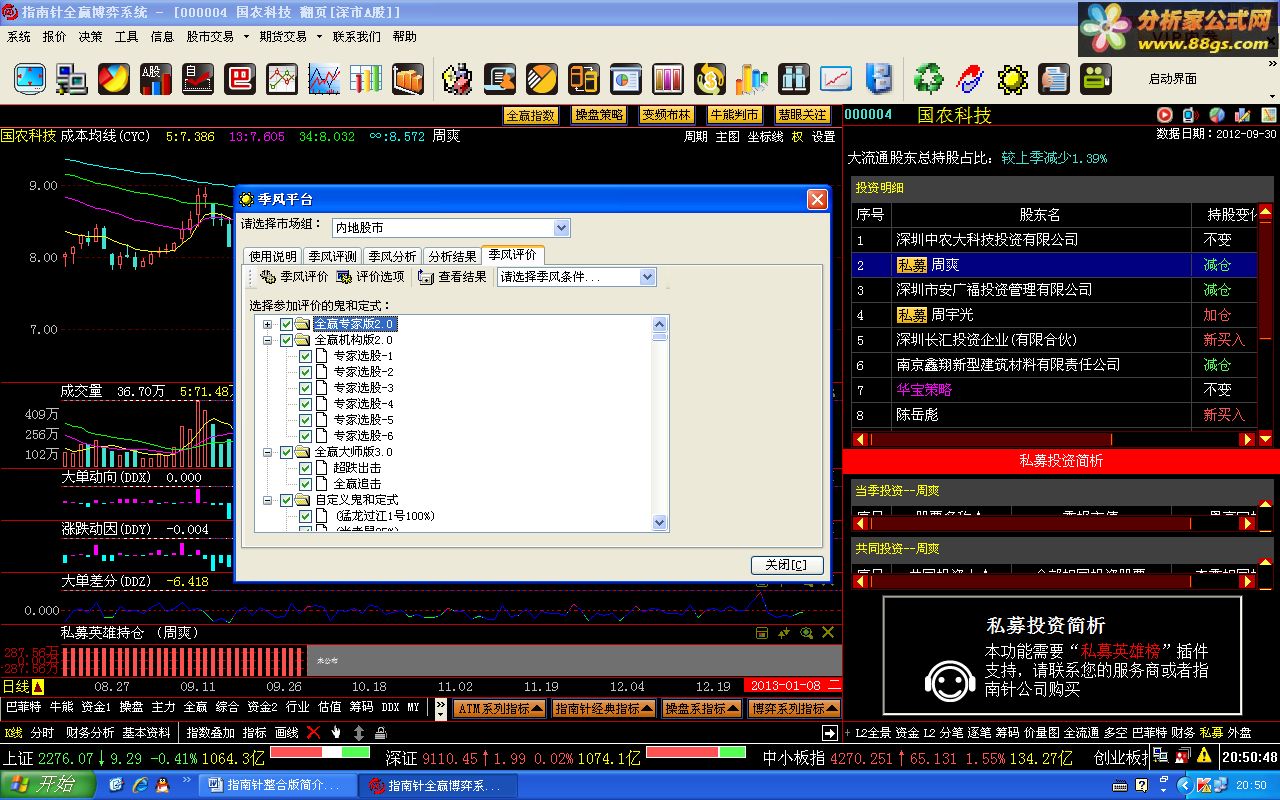Collapse the 全赢机构版2.0 tree node
1280x800 pixels.
268,340
